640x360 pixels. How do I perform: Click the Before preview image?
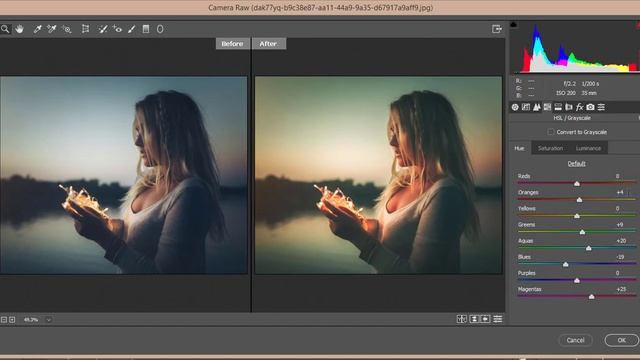coord(124,175)
